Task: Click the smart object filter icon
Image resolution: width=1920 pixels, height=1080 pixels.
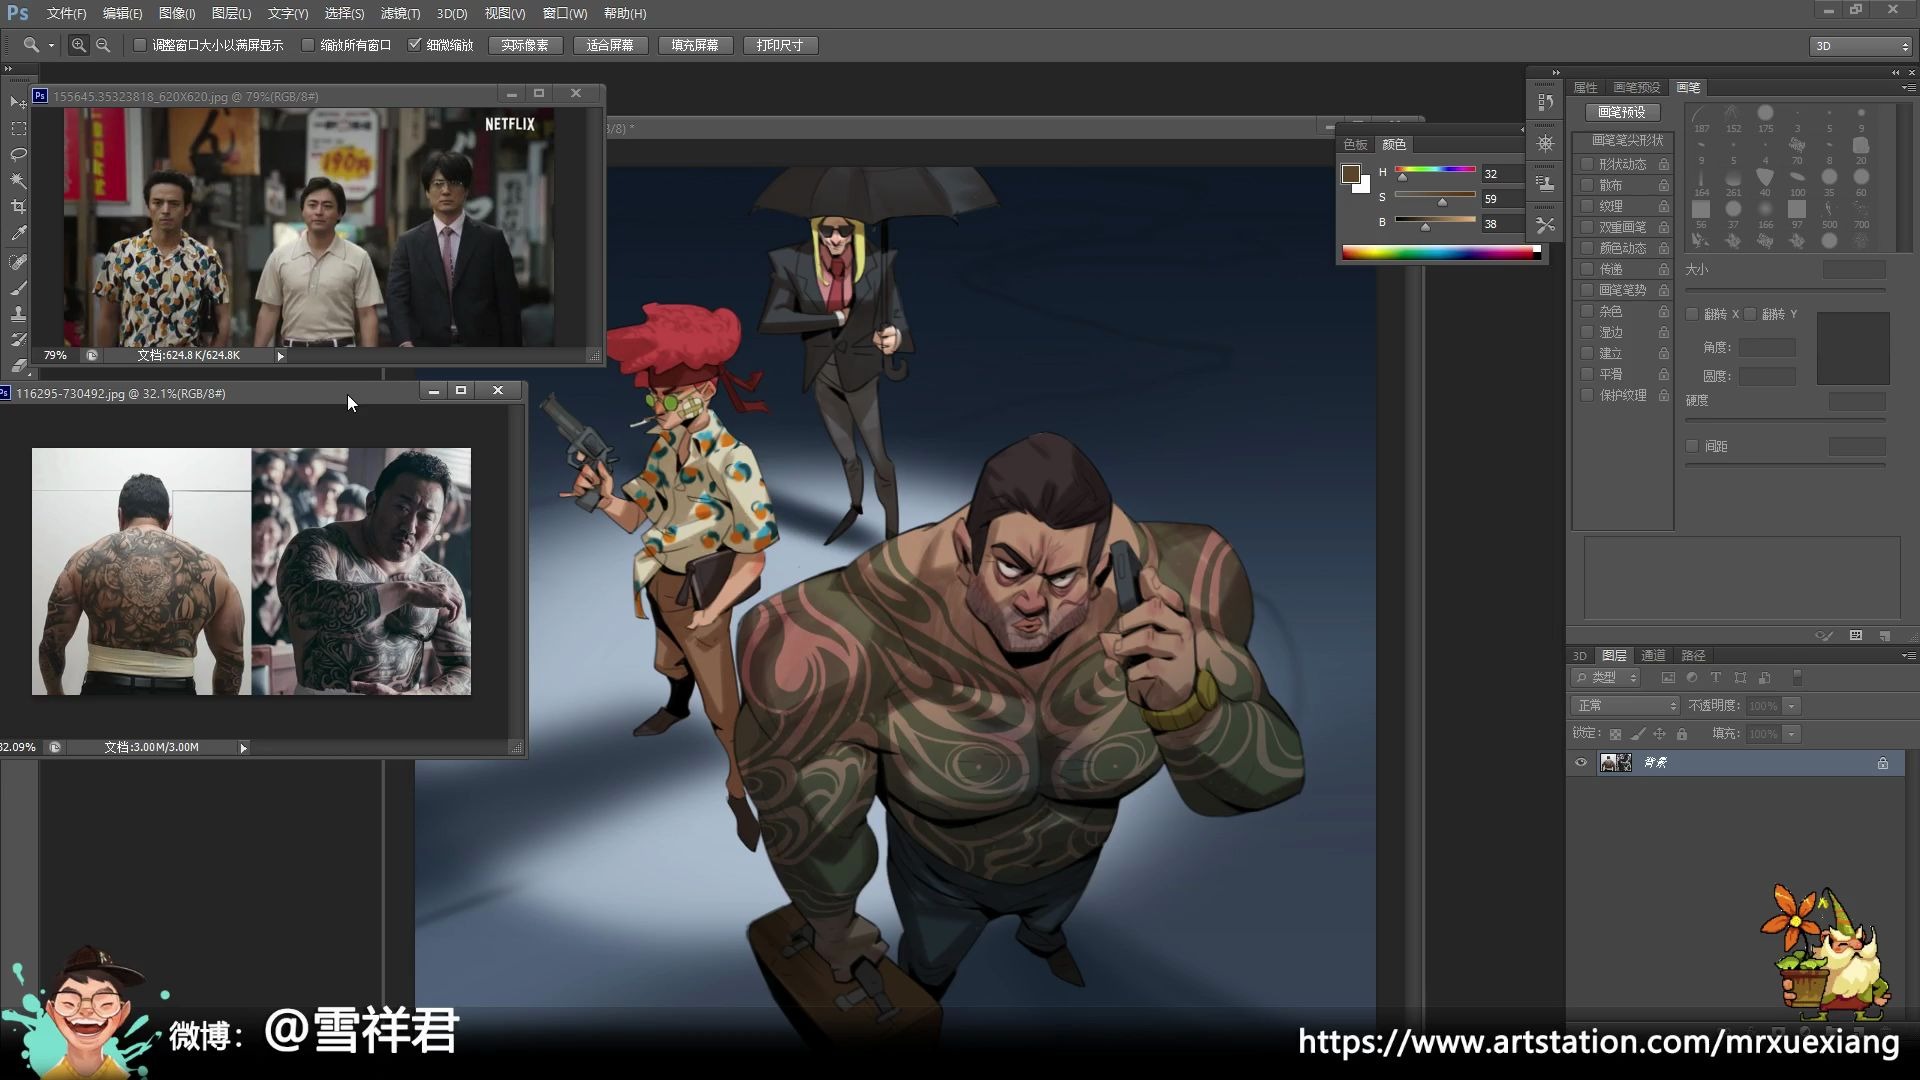Action: [x=1764, y=678]
